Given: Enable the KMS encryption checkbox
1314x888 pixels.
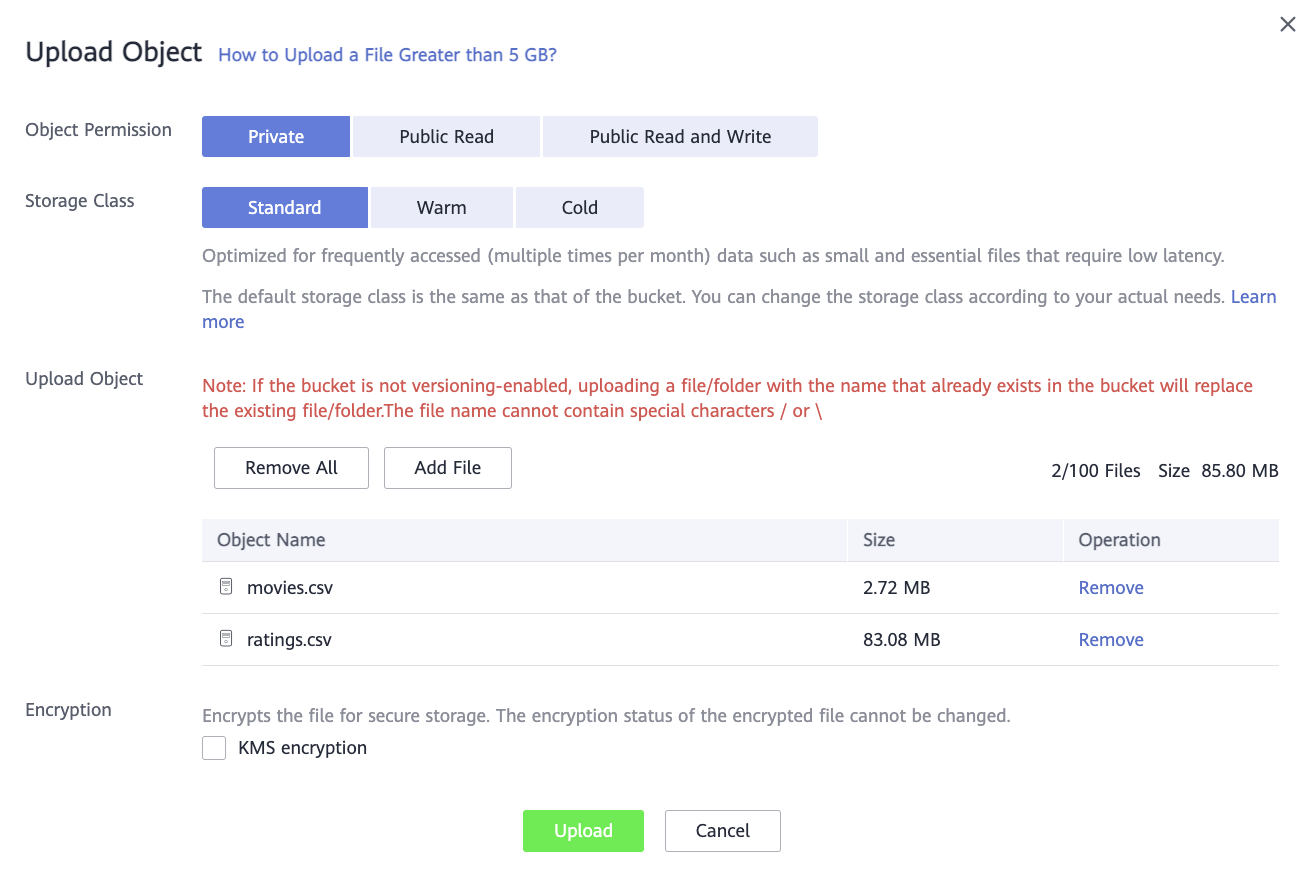Looking at the screenshot, I should pyautogui.click(x=214, y=748).
